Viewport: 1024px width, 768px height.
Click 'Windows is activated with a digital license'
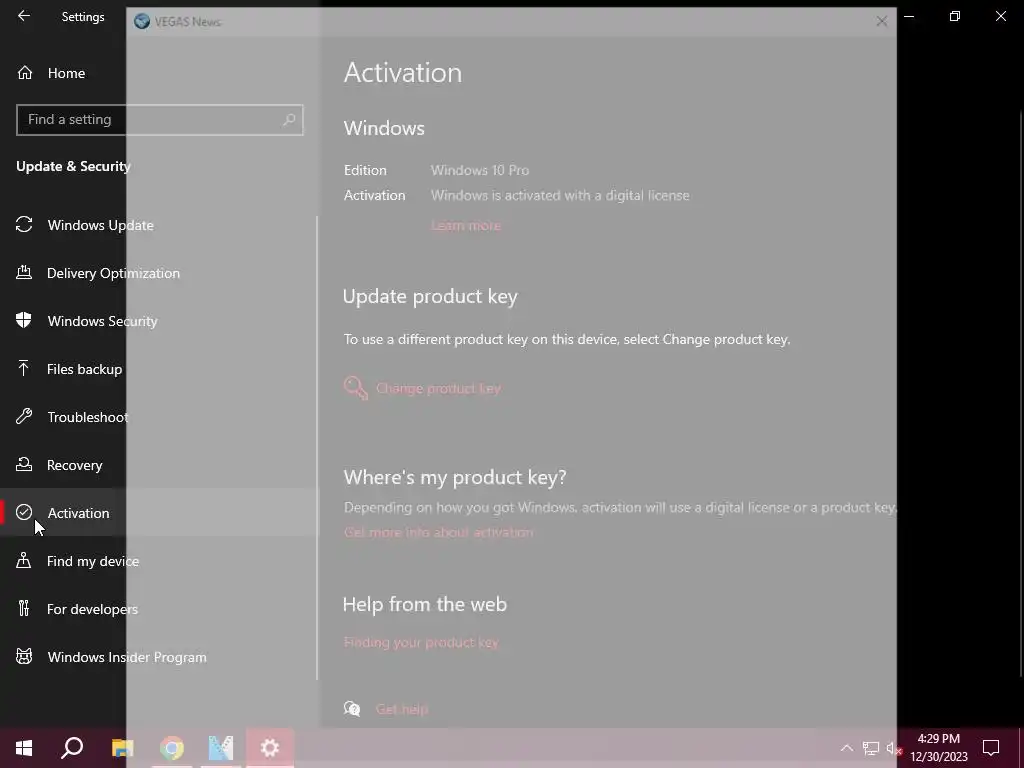(x=560, y=195)
